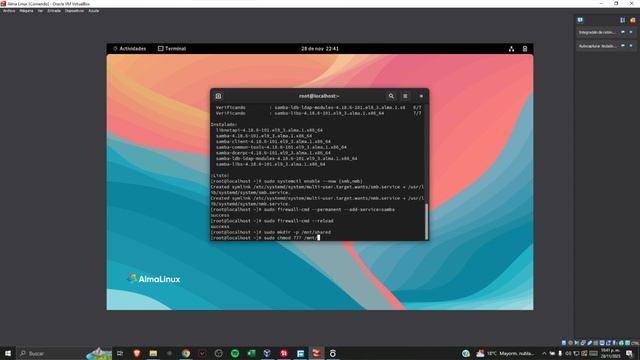The image size is (640, 360).
Task: Click the power icon in GNOME top bar
Action: (525, 49)
